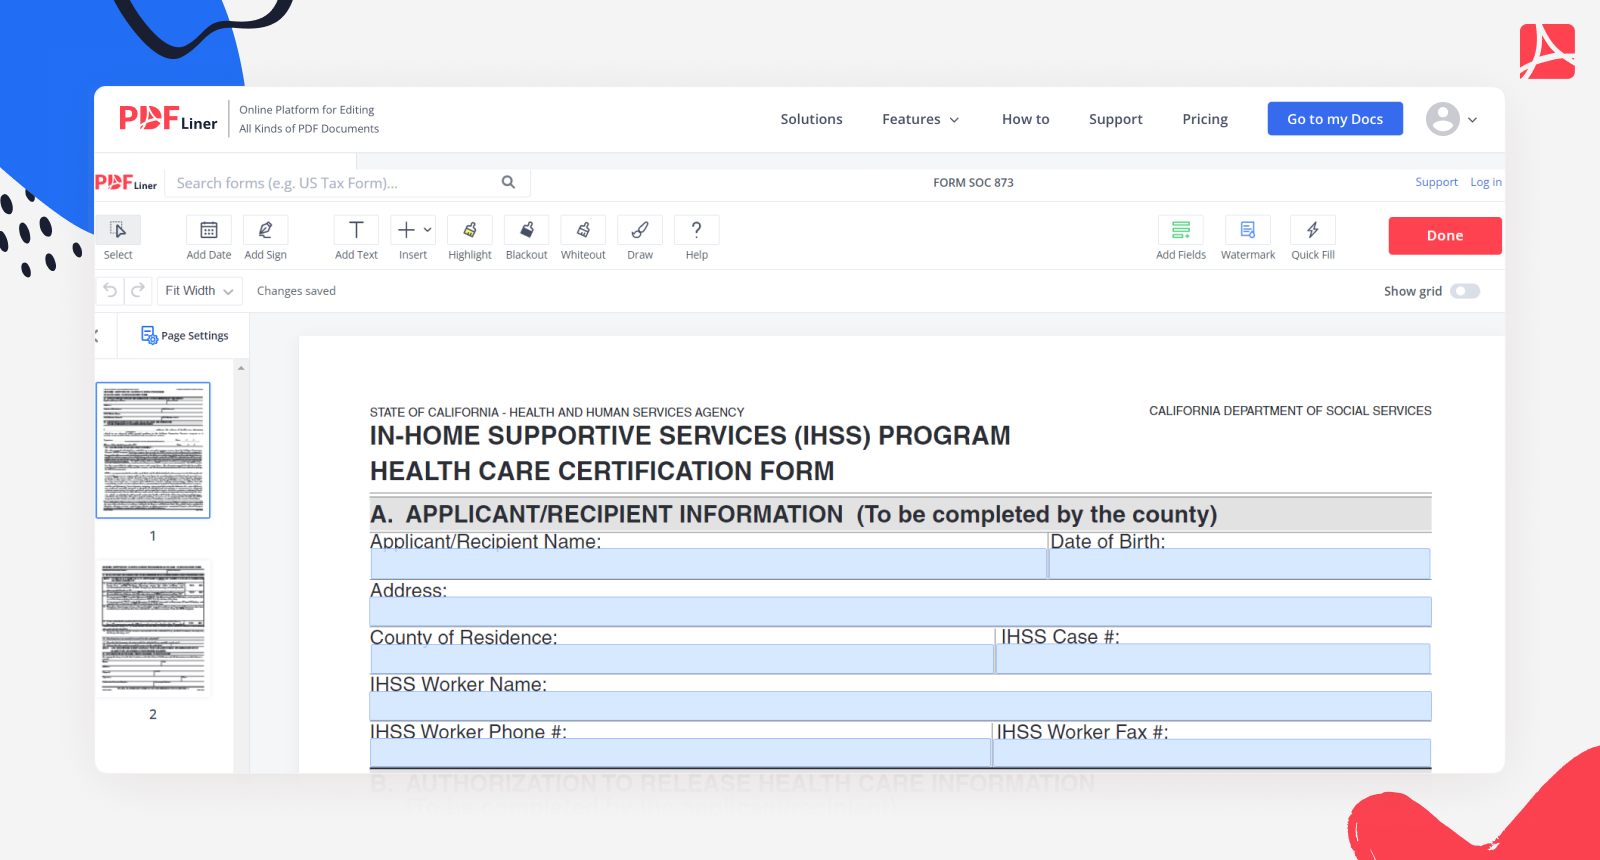This screenshot has width=1600, height=860.
Task: Open the Add Sign tool
Action: (x=265, y=231)
